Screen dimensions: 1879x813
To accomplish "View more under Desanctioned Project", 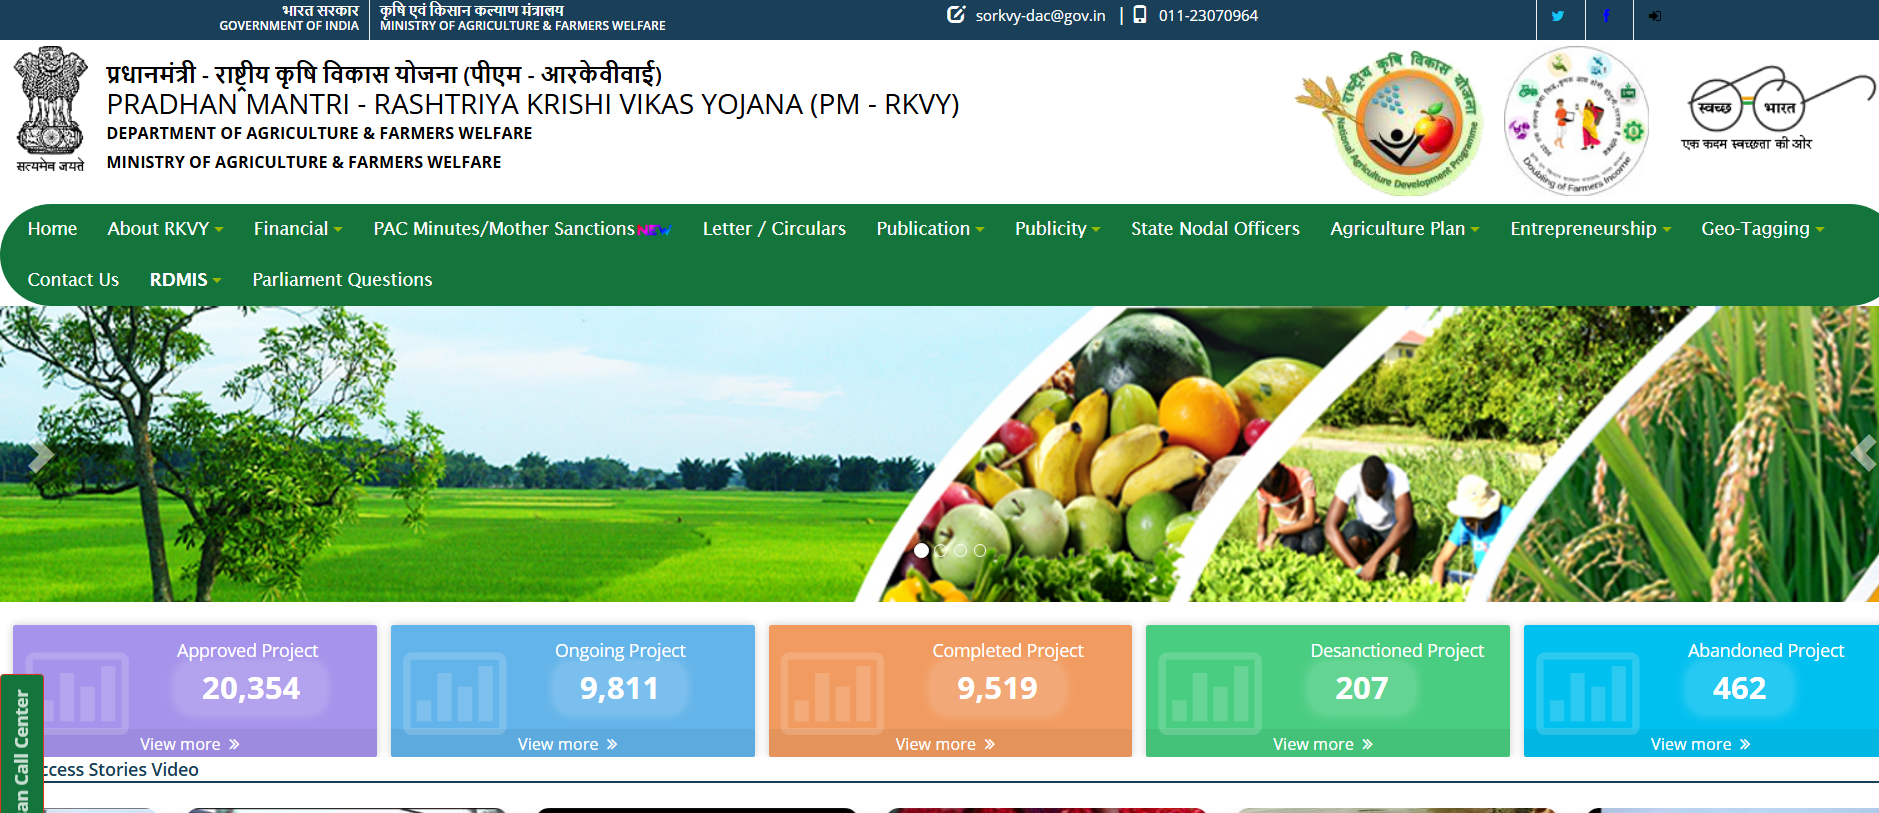I will pos(1323,744).
